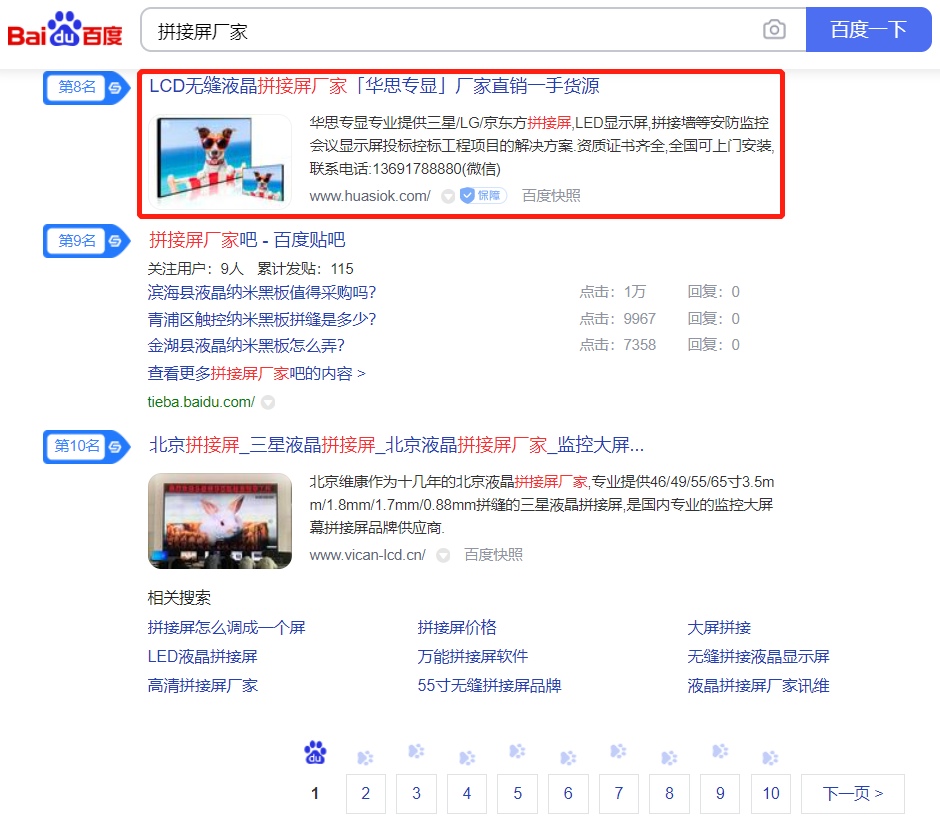Screen dimensions: 940x831
Task: Click the text 联系电话:13691788880(微信)
Action: pyautogui.click(x=405, y=168)
